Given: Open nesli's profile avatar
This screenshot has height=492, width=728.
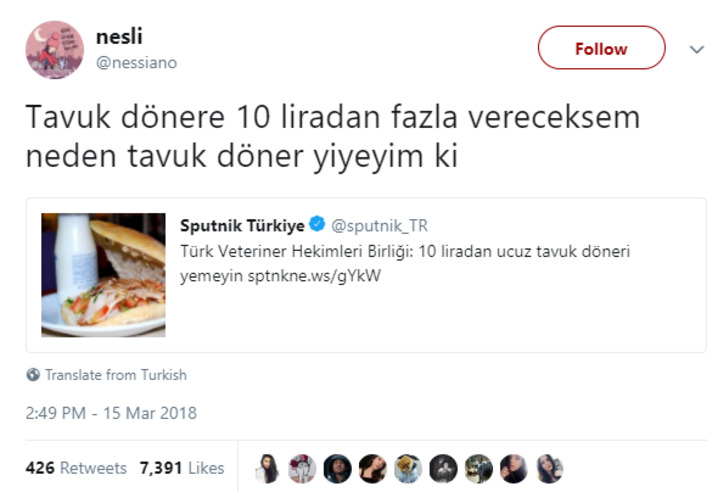Looking at the screenshot, I should click(x=55, y=50).
